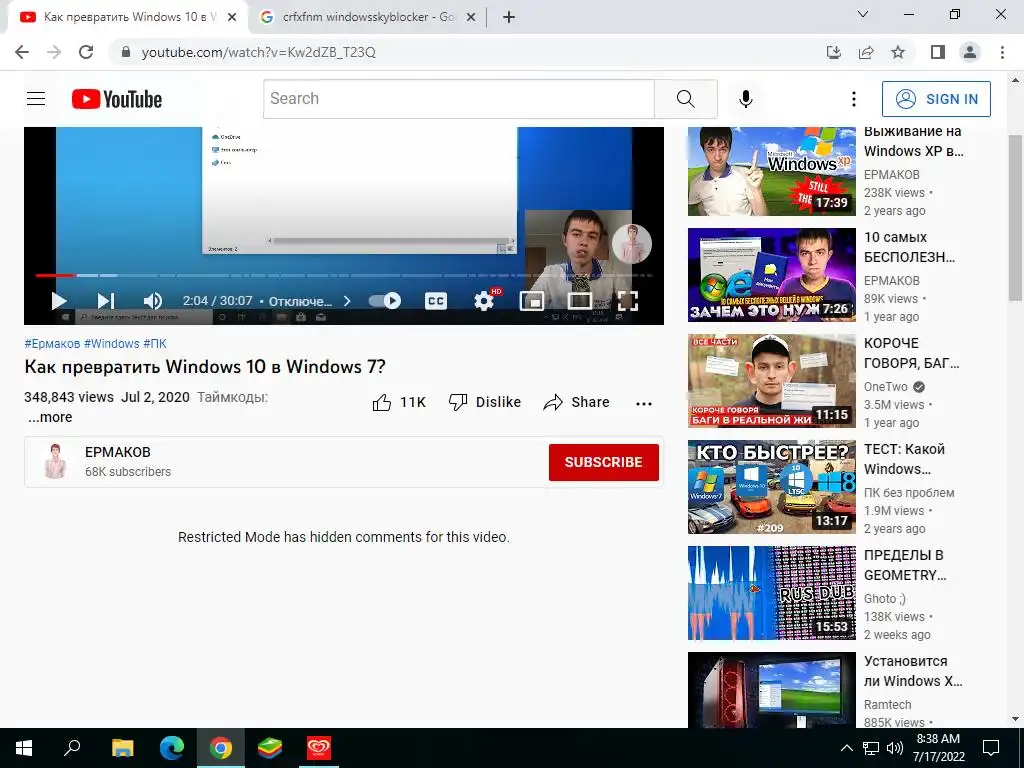
Task: Open more actions ellipsis under video
Action: pos(644,404)
